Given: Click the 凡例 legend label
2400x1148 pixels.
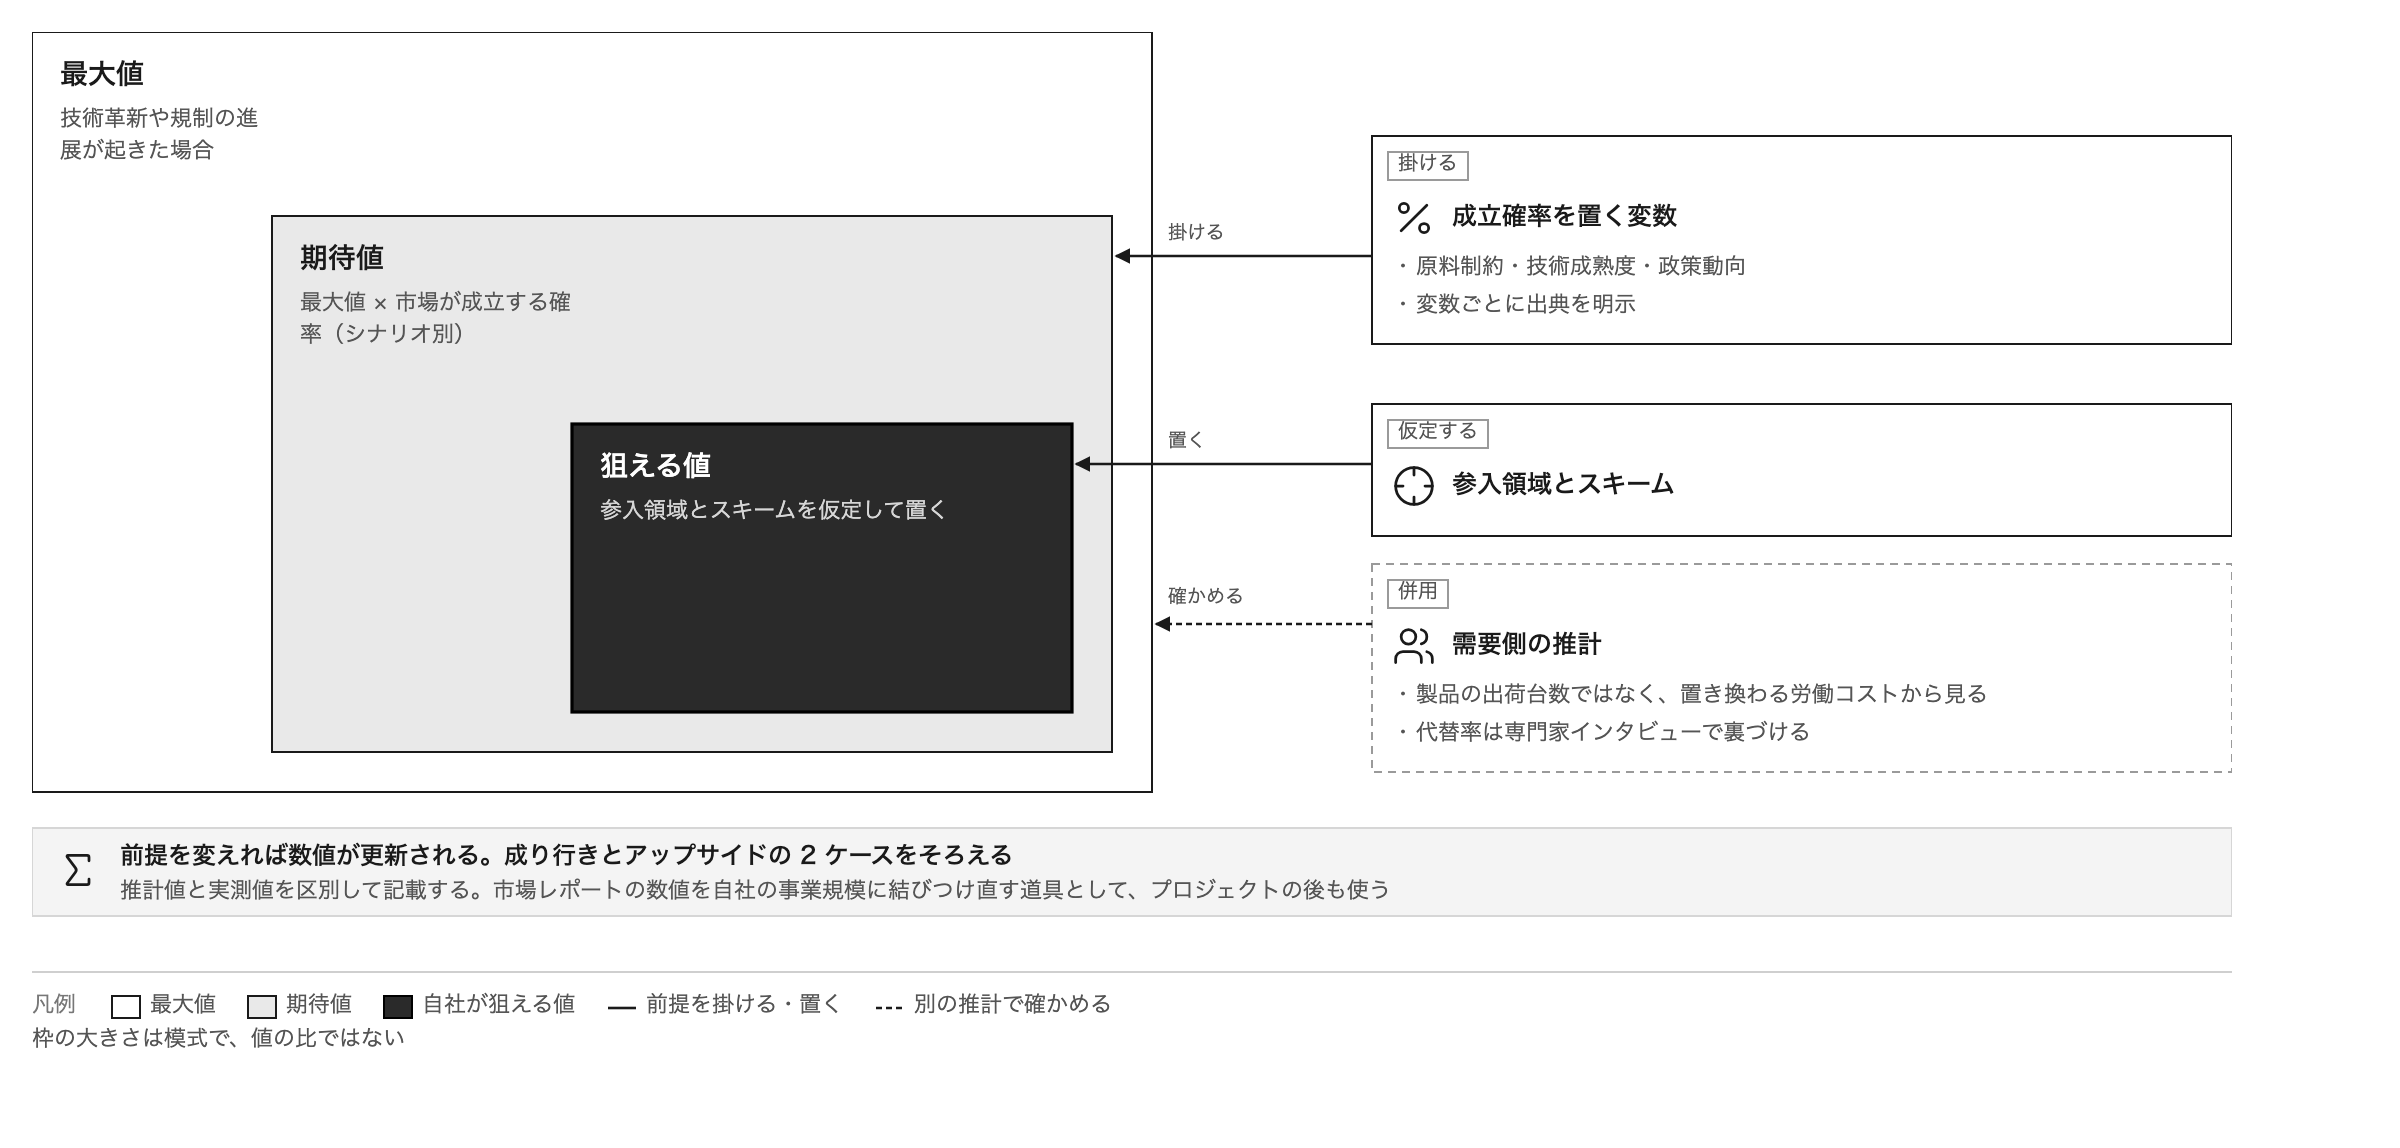Looking at the screenshot, I should click(x=54, y=1004).
